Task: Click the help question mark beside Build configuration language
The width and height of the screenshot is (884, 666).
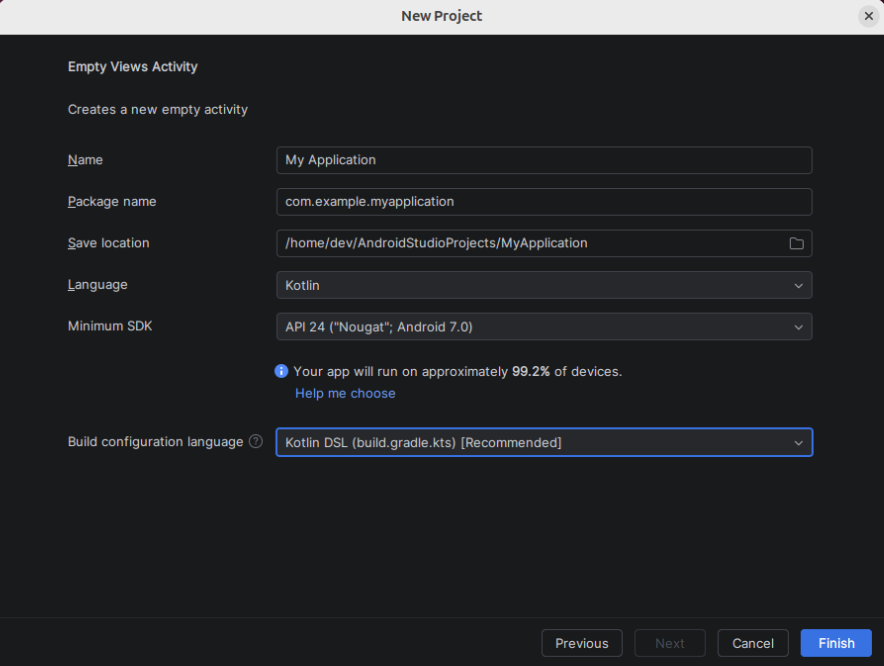Action: click(255, 442)
